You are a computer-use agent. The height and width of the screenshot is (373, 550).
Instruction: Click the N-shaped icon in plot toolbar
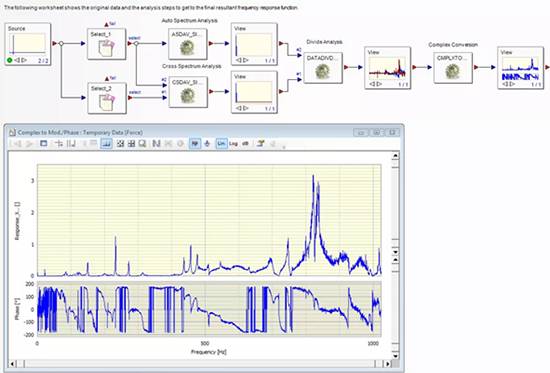156,144
